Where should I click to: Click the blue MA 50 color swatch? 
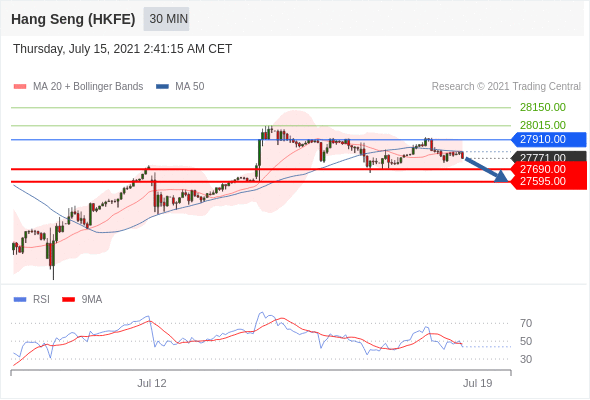(163, 87)
